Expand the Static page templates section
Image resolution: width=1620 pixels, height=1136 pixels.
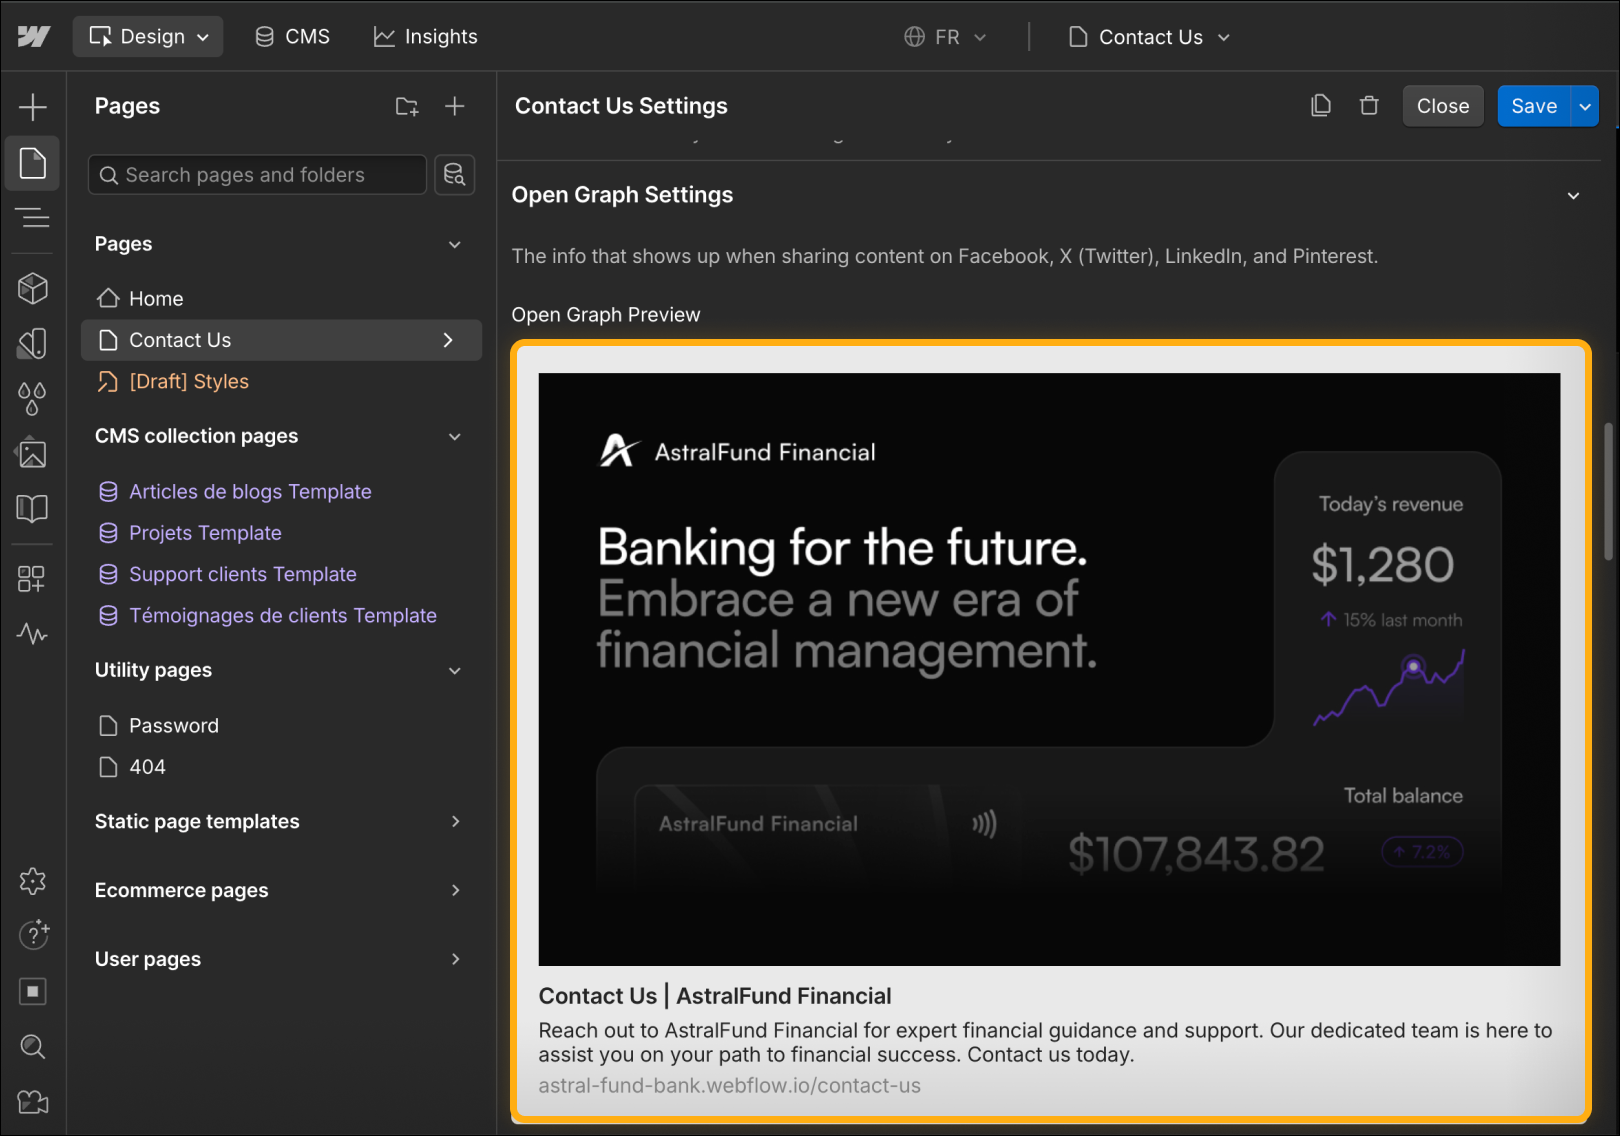pyautogui.click(x=456, y=822)
